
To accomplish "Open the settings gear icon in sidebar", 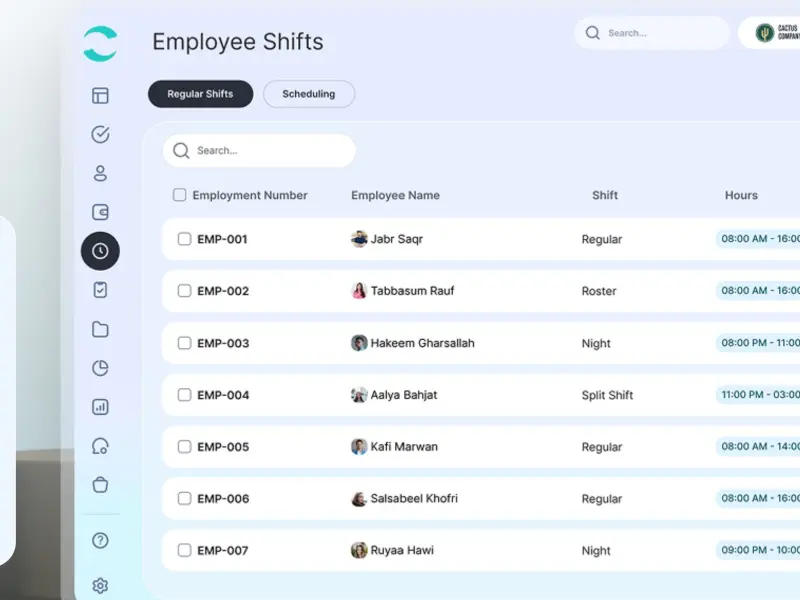I will click(x=100, y=585).
